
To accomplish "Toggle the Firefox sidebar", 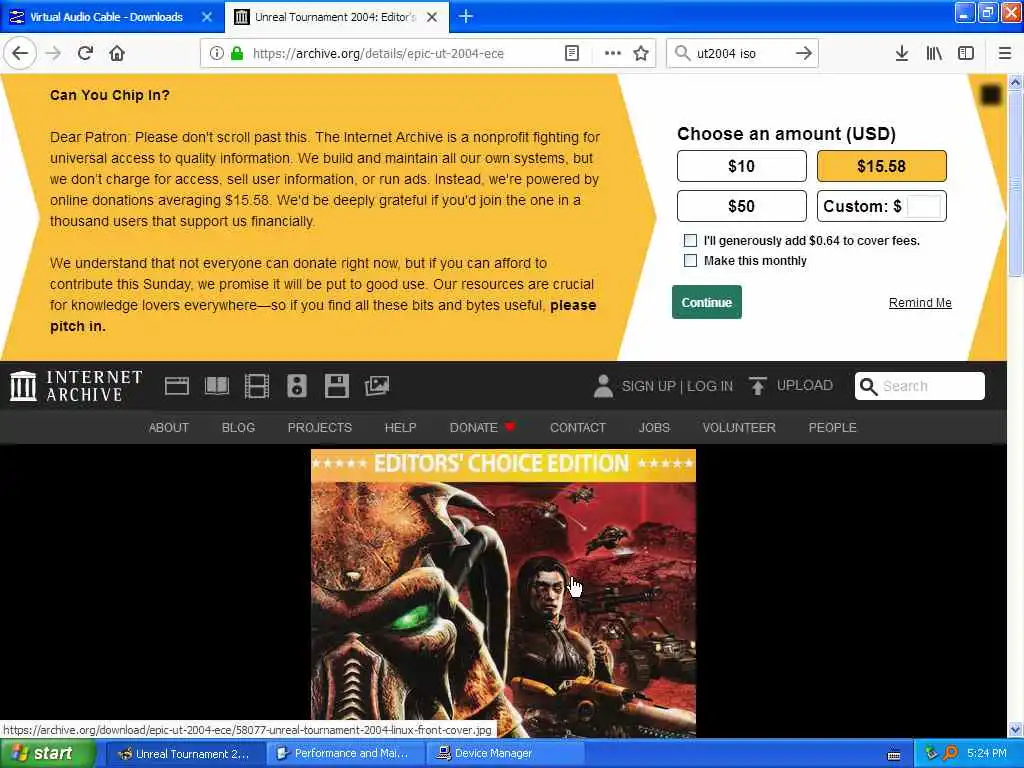I will coord(966,53).
